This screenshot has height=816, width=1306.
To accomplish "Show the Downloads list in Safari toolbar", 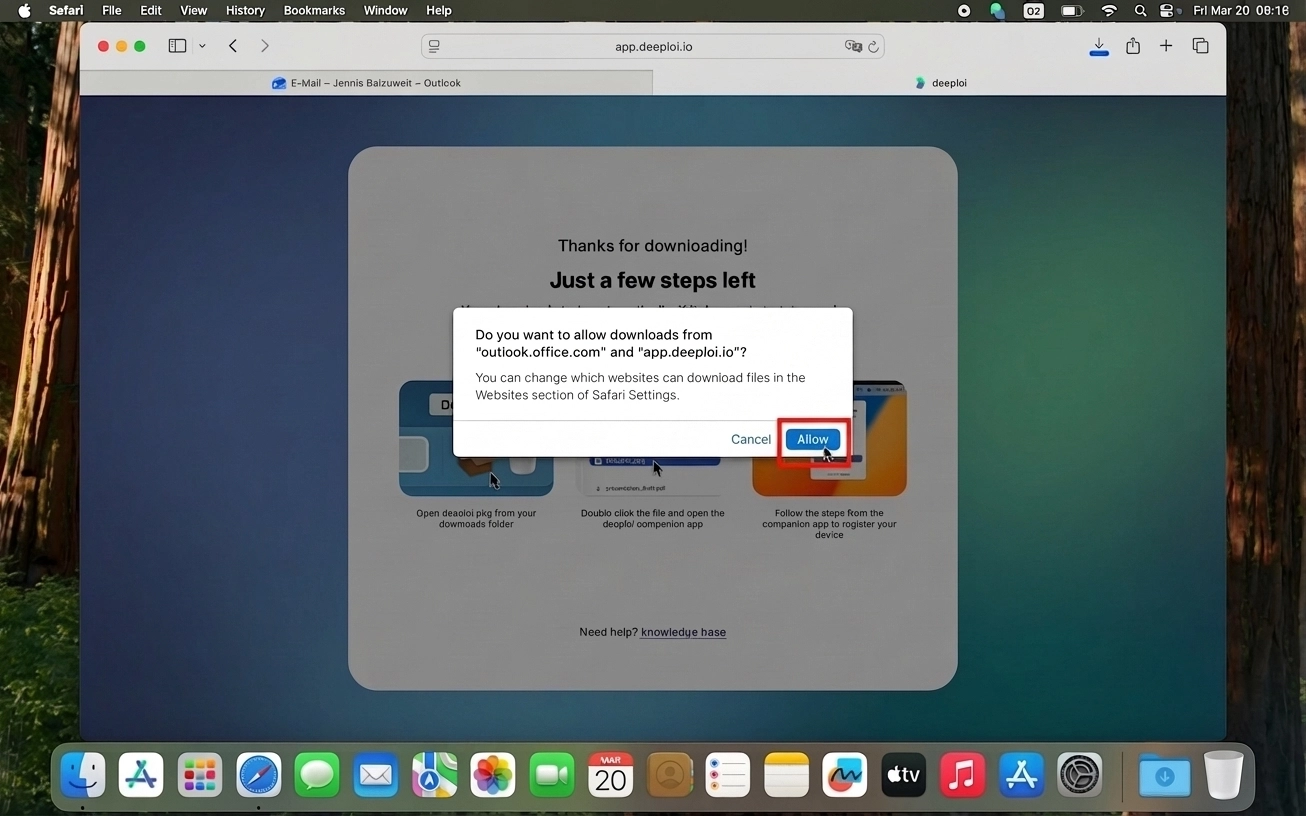I will click(1099, 46).
